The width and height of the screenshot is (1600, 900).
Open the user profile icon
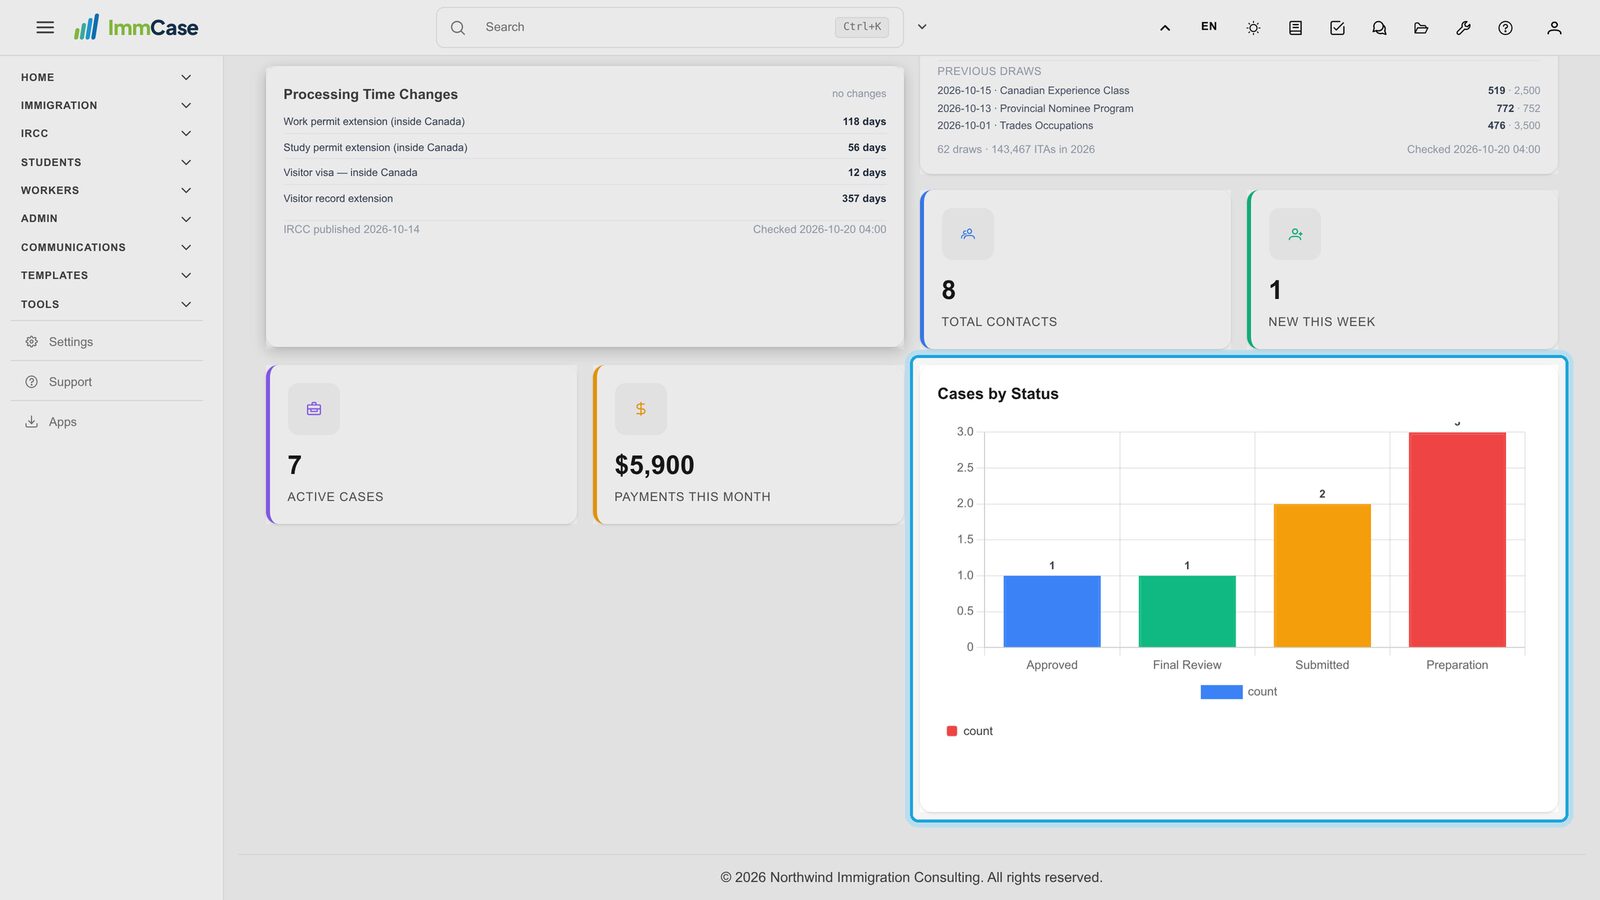pos(1554,28)
